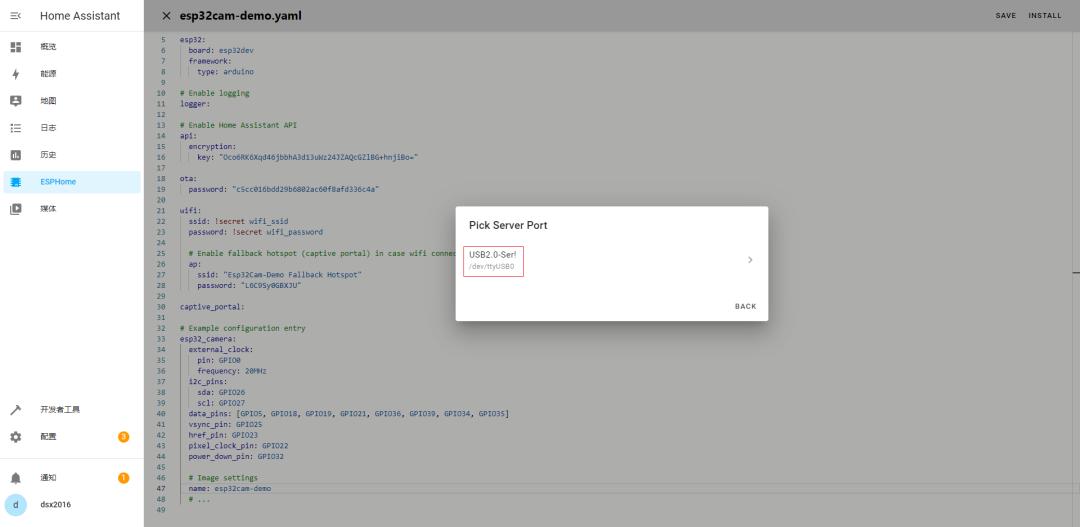Viewport: 1080px width, 527px height.
Task: Expand the USB2.0-Ser! port chevron
Action: pos(750,260)
